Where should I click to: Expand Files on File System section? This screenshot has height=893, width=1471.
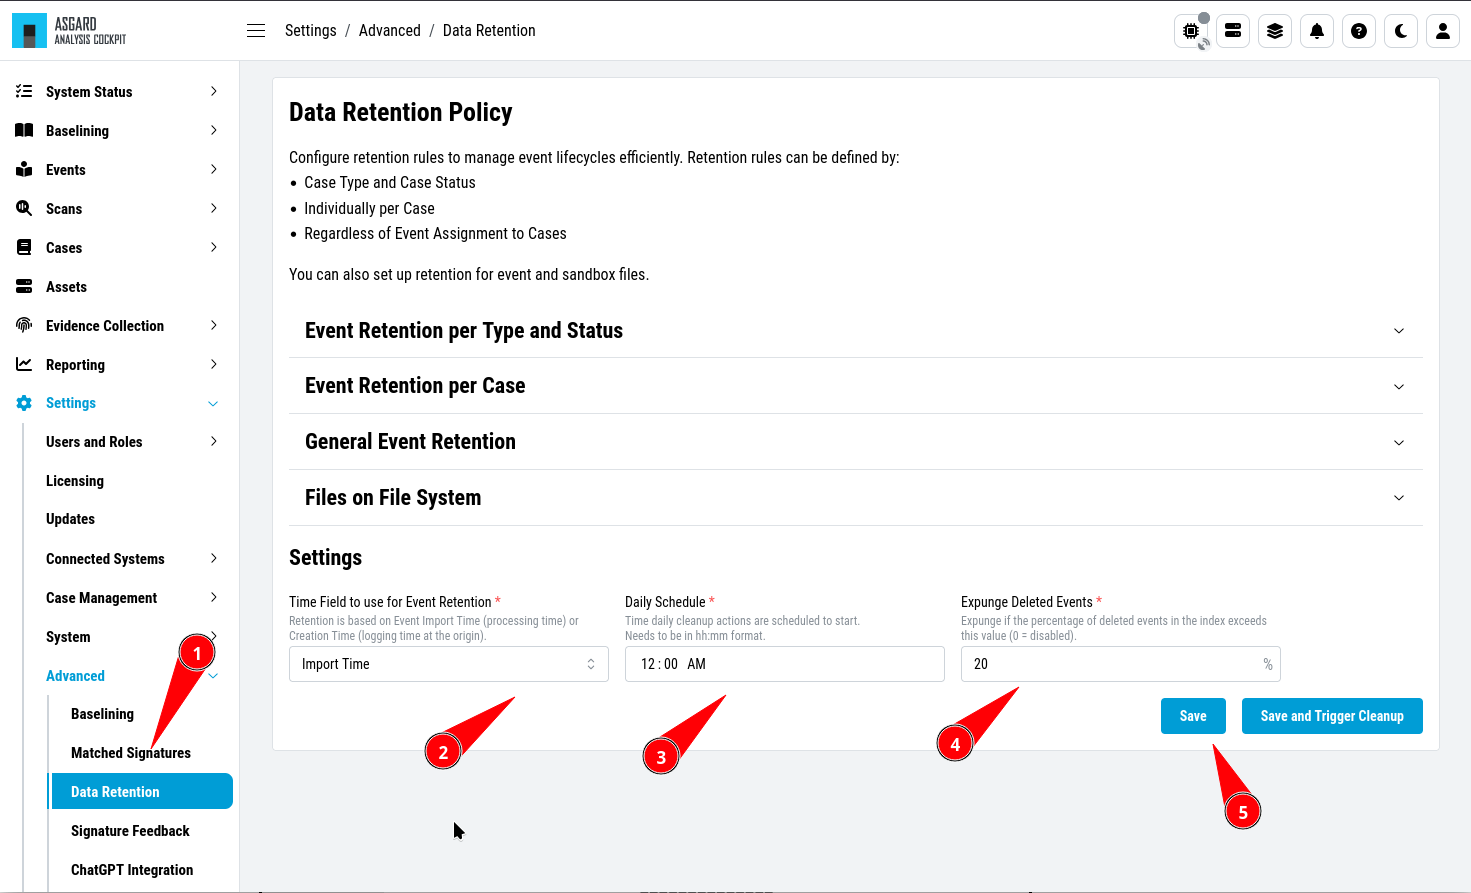point(856,498)
